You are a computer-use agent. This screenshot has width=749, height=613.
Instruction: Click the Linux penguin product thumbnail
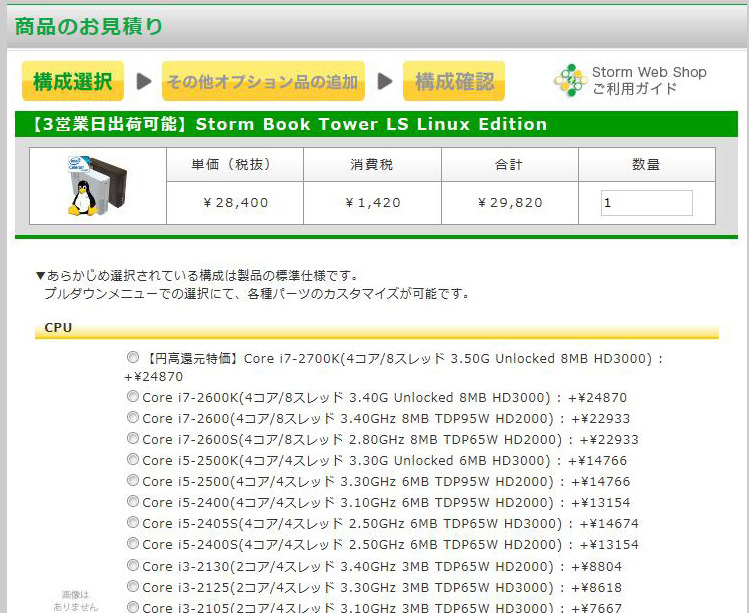click(x=97, y=185)
